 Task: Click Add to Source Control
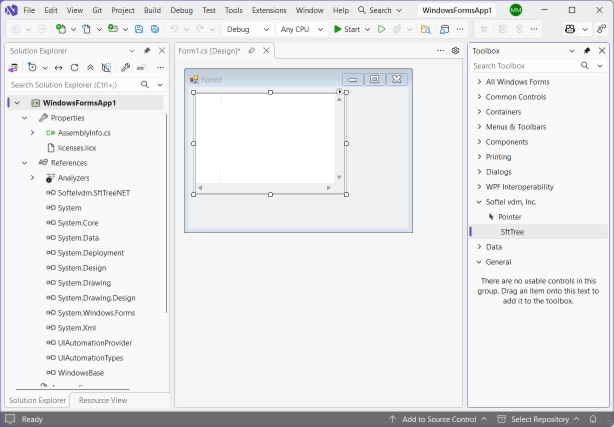click(438, 419)
